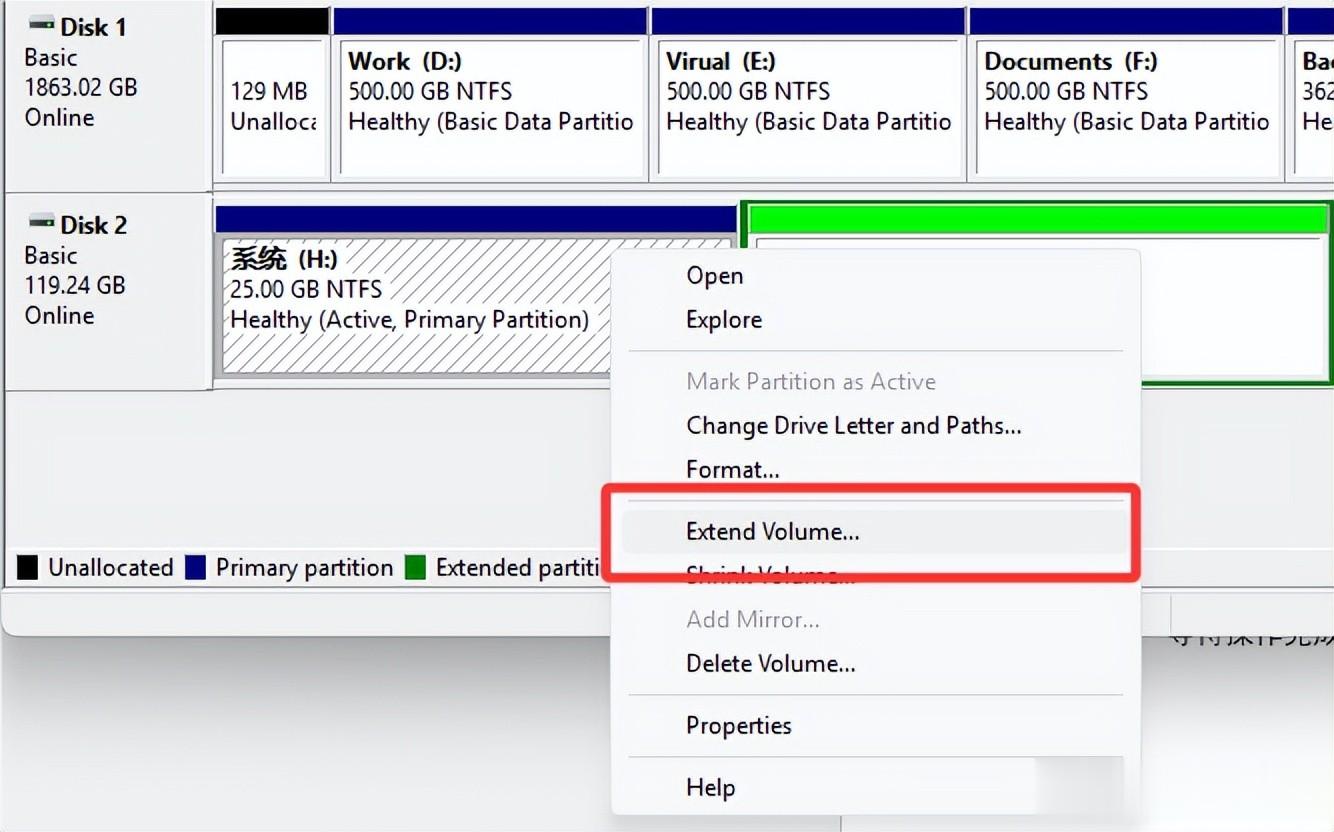Click the Disk 1 label

[94, 27]
